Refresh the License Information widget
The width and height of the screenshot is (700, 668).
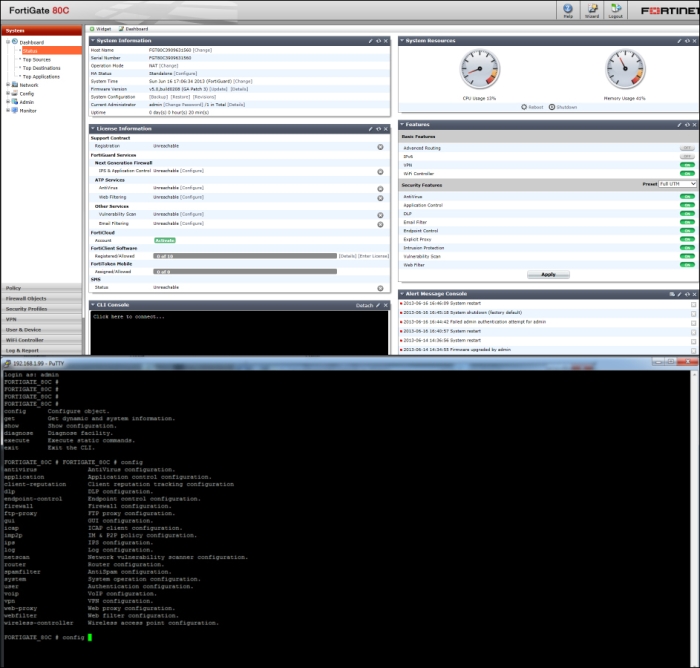[378, 129]
